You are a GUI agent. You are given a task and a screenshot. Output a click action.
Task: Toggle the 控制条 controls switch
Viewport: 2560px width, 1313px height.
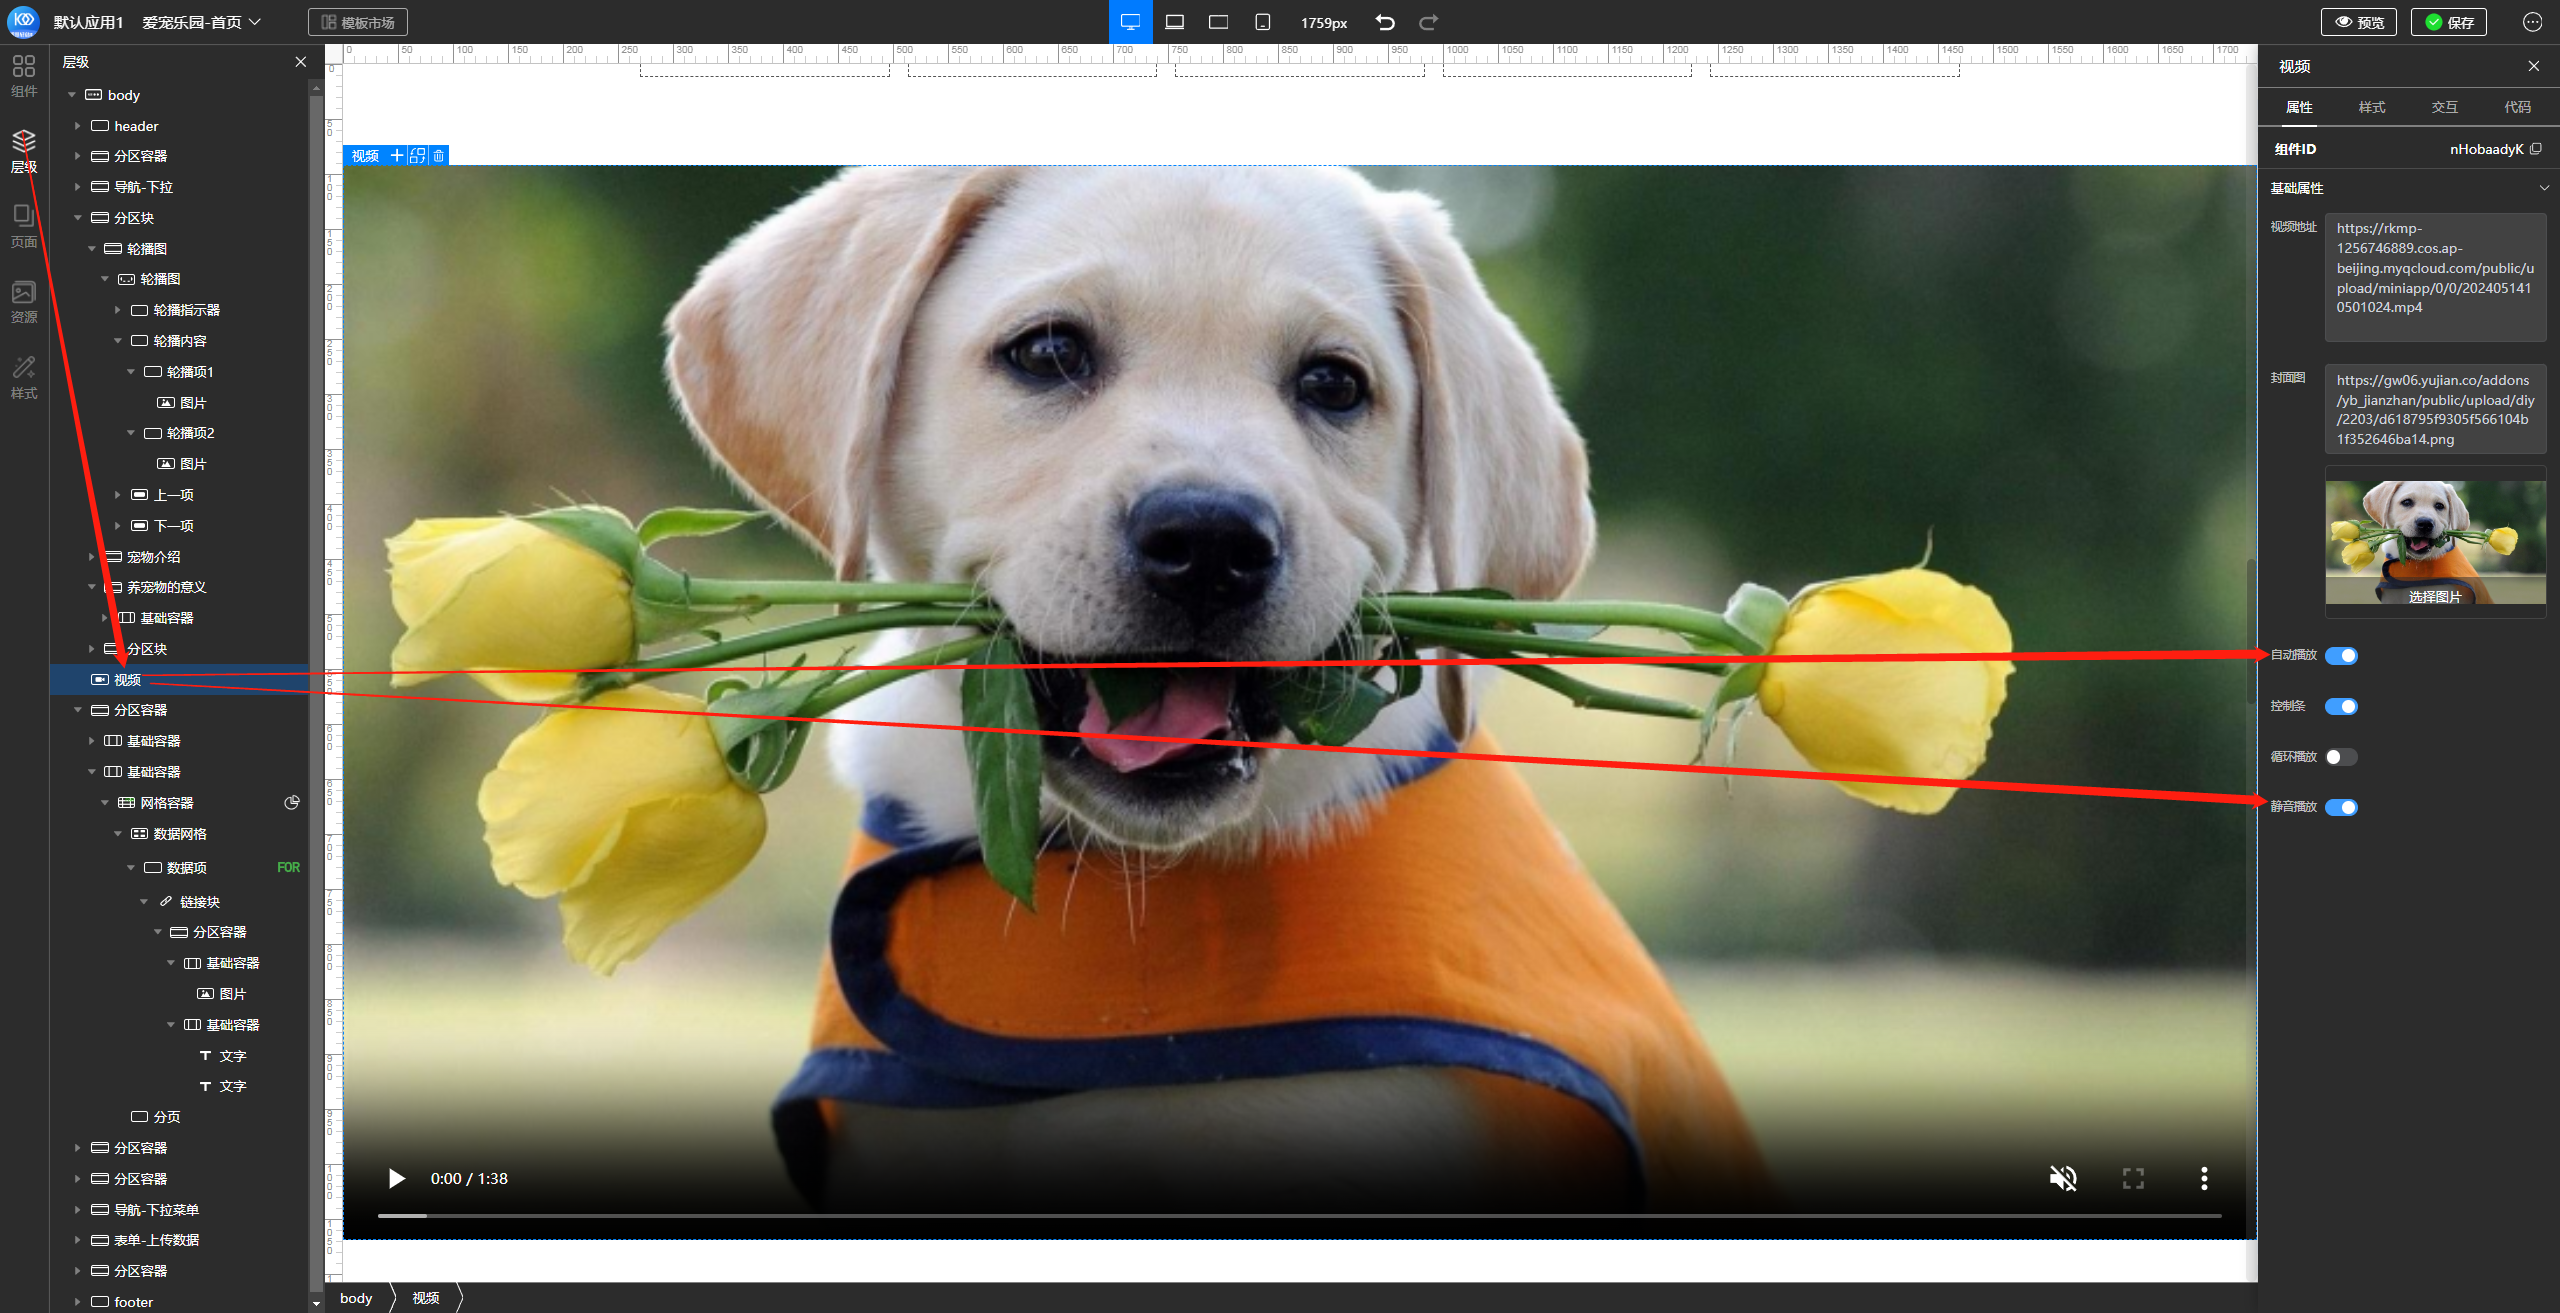2341,706
